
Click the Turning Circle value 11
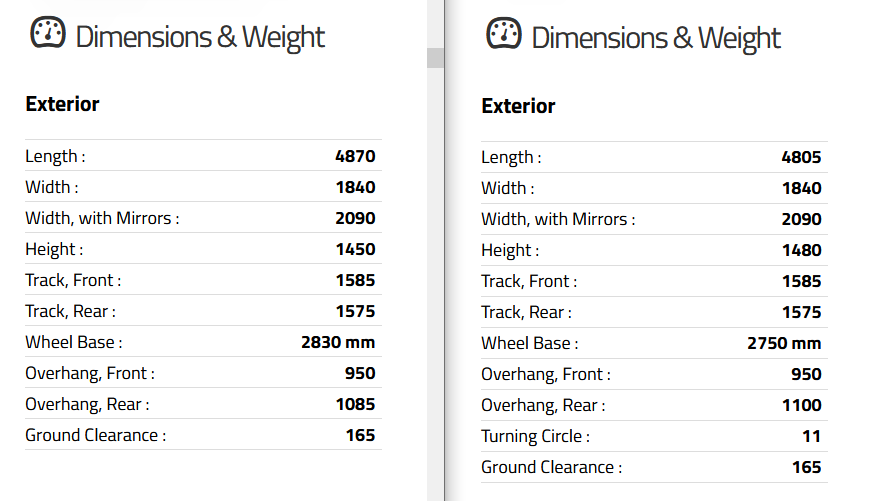click(x=812, y=437)
